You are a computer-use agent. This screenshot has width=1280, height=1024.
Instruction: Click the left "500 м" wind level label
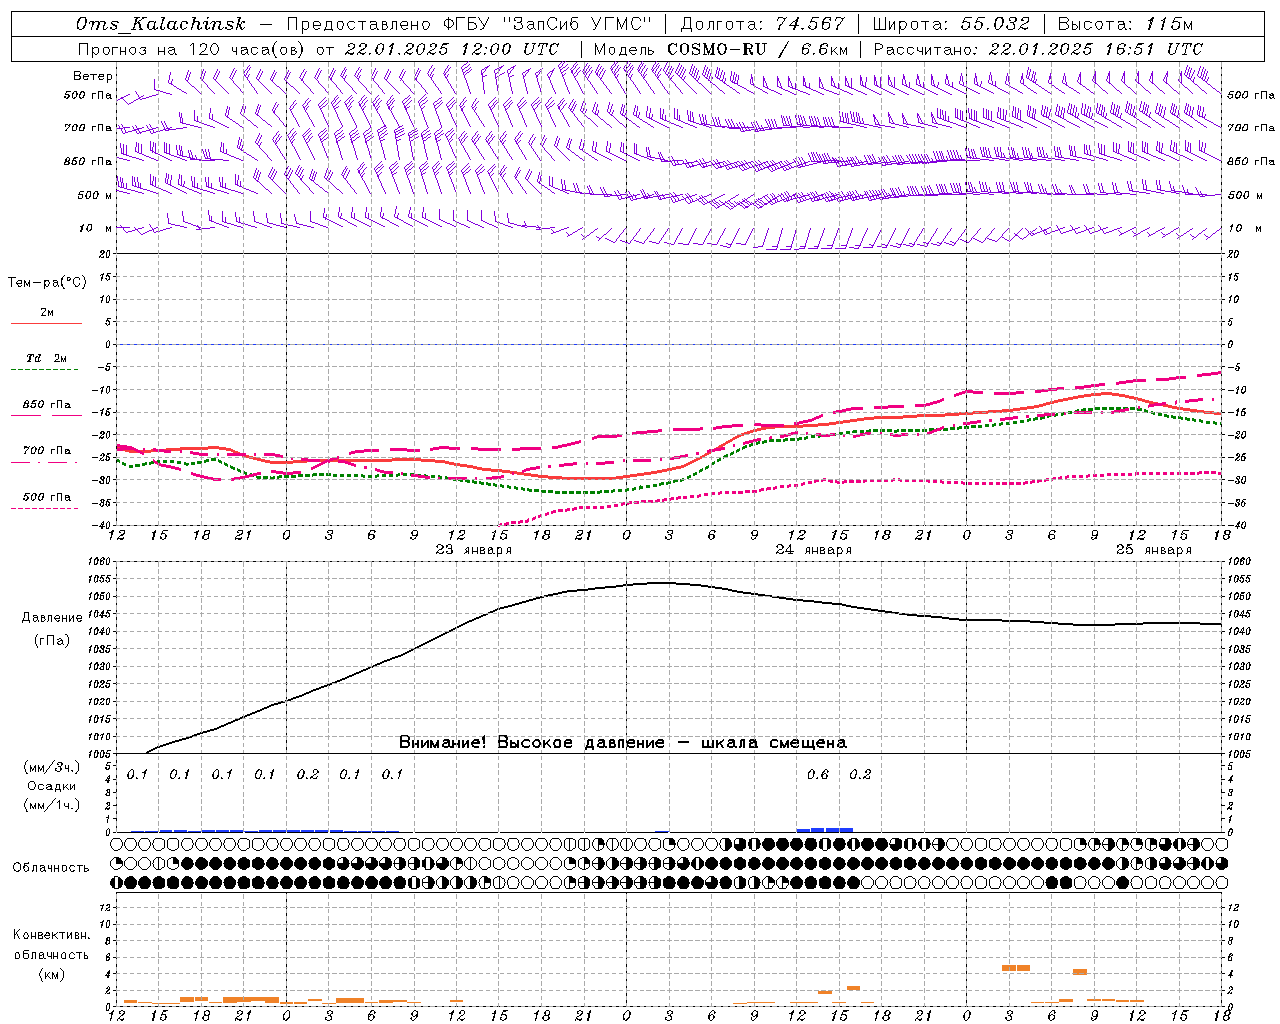click(x=95, y=195)
